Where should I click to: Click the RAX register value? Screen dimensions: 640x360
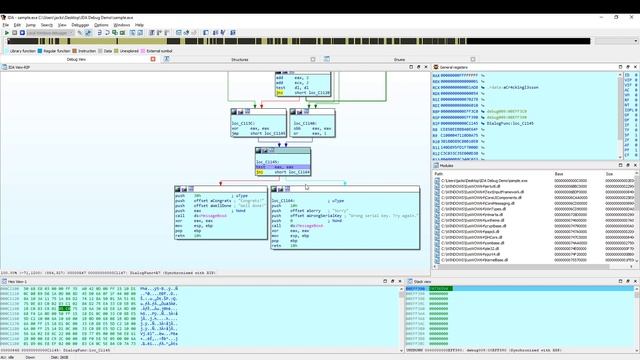pyautogui.click(x=459, y=76)
